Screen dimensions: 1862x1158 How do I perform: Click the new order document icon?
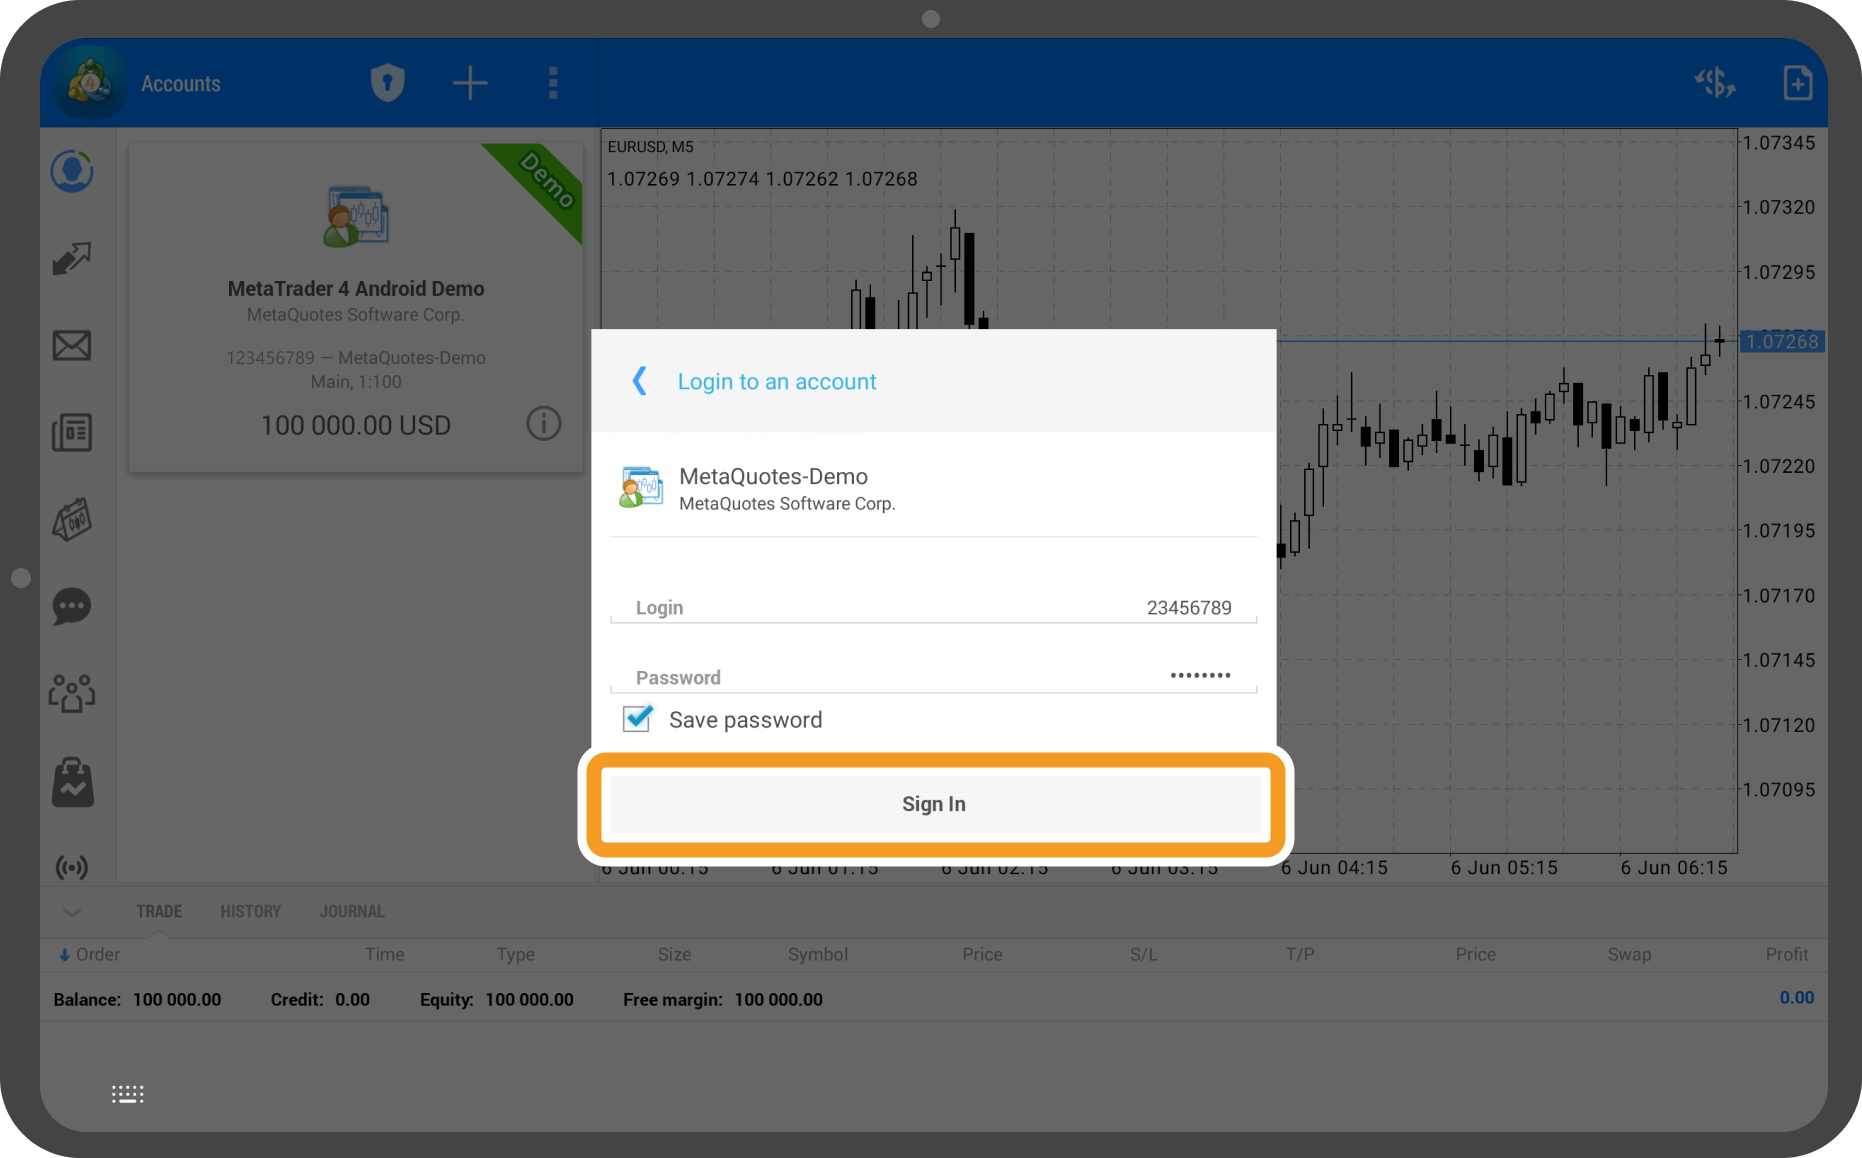pyautogui.click(x=1798, y=83)
